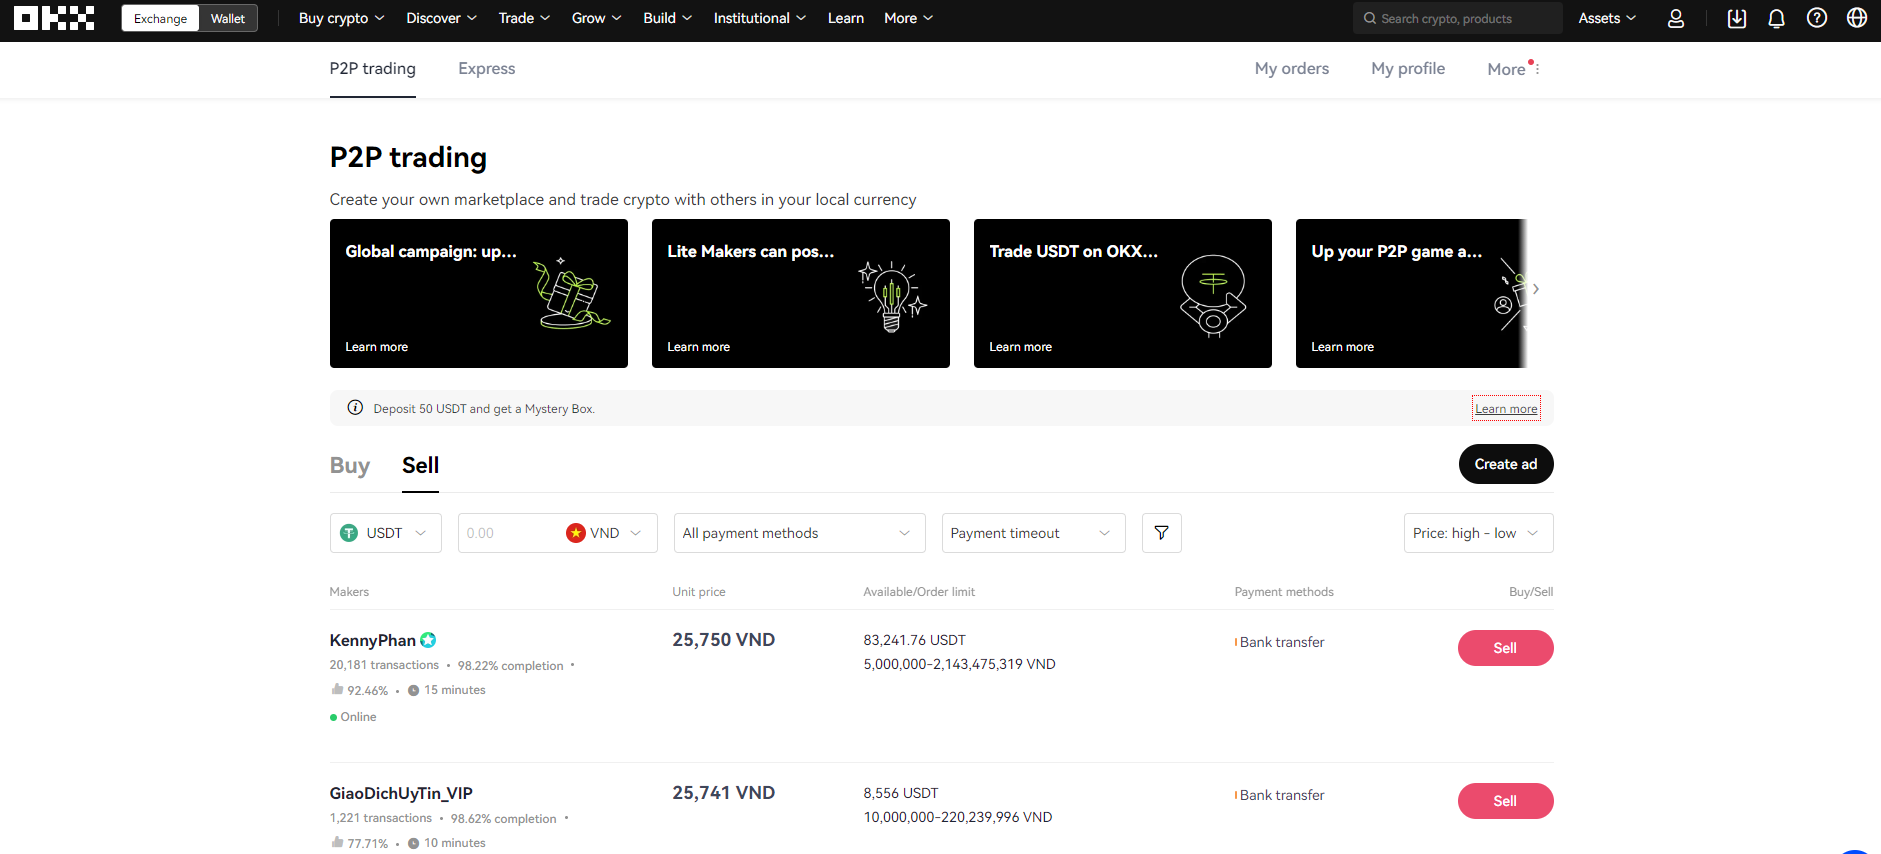The height and width of the screenshot is (854, 1881).
Task: Select the Express tab
Action: tap(486, 68)
